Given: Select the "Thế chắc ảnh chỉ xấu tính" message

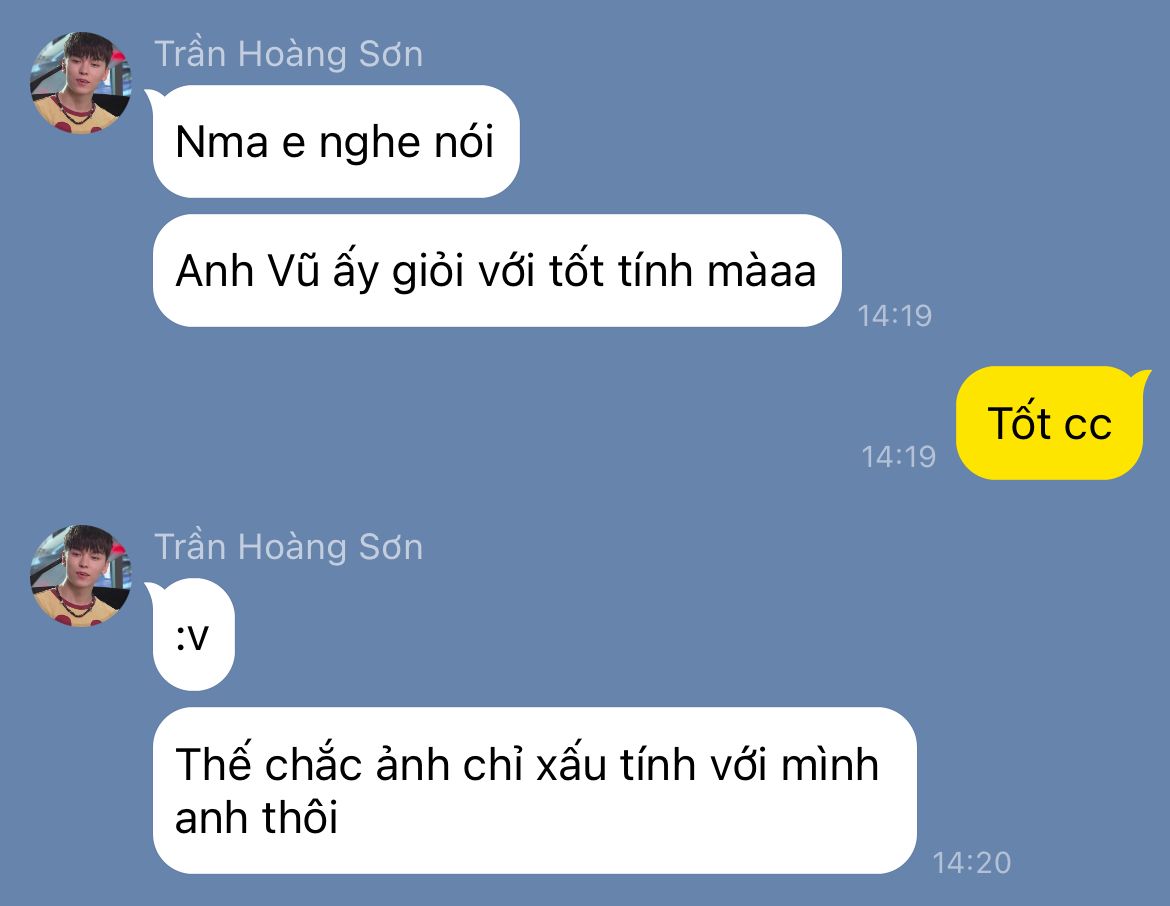Looking at the screenshot, I should (x=534, y=790).
